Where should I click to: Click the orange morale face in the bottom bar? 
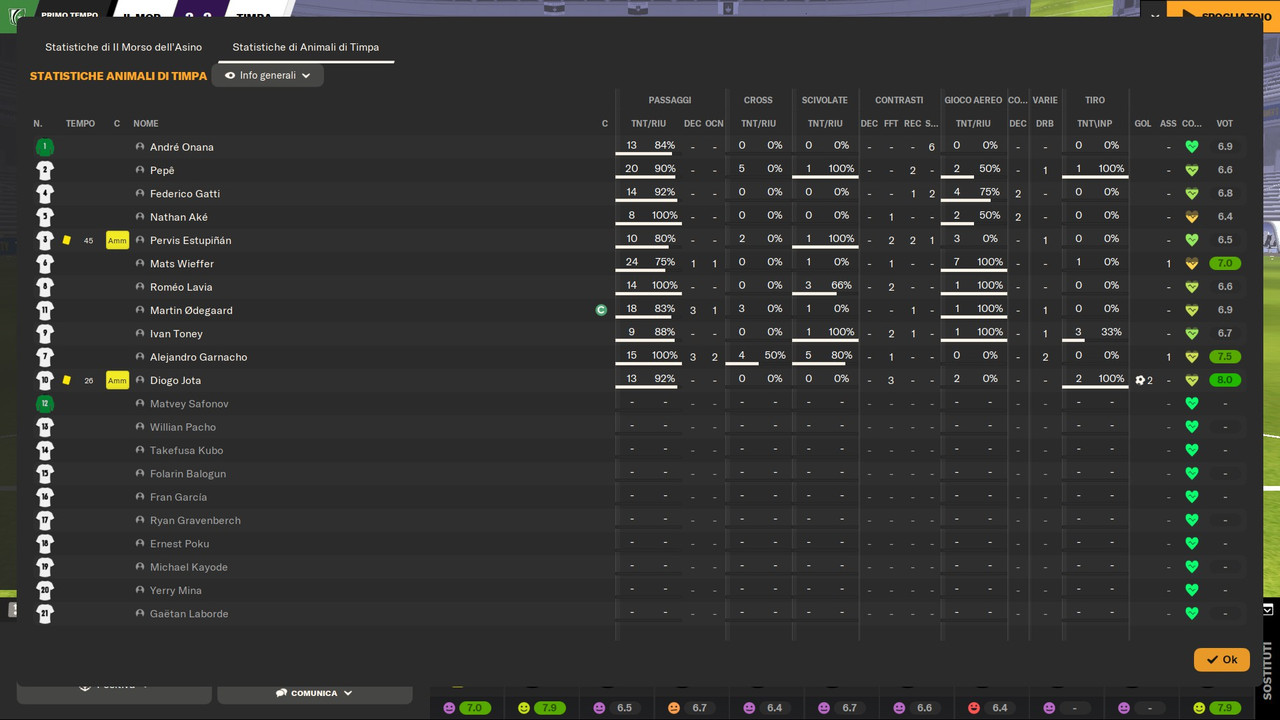[674, 708]
